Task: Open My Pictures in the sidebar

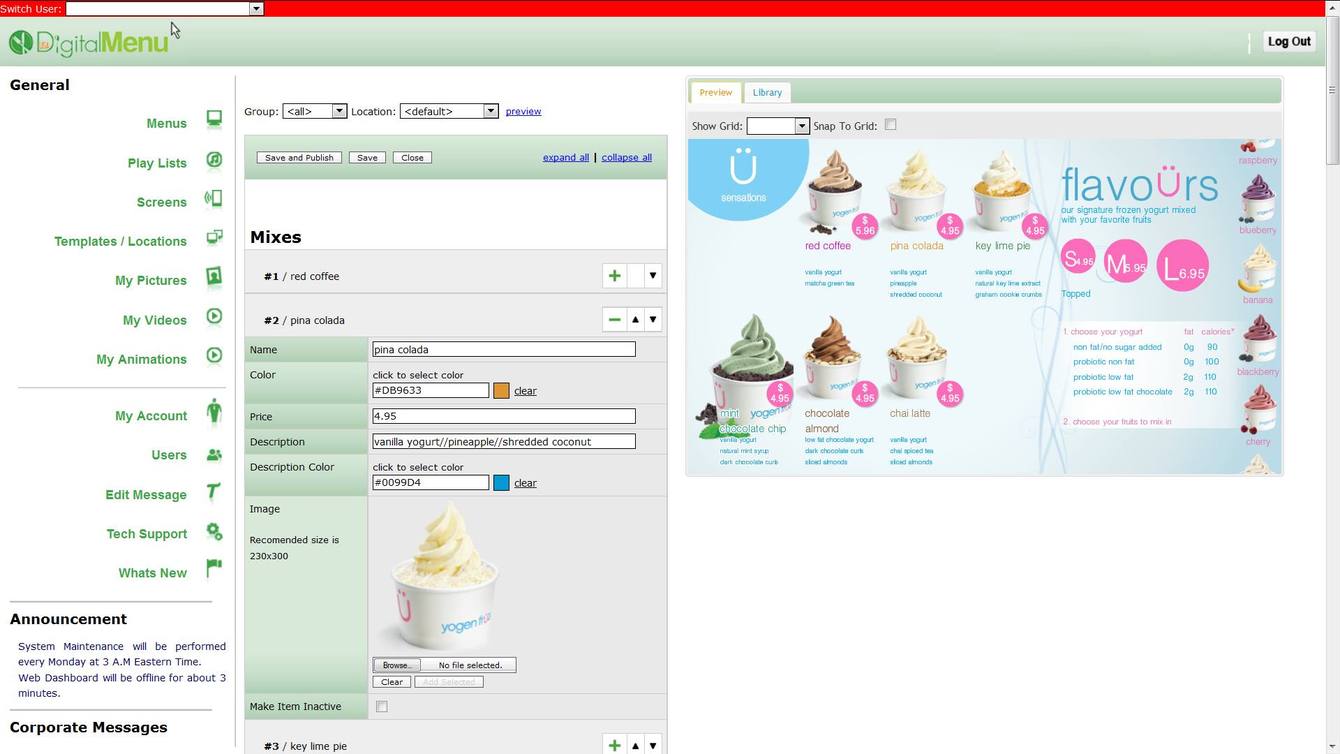Action: click(151, 280)
